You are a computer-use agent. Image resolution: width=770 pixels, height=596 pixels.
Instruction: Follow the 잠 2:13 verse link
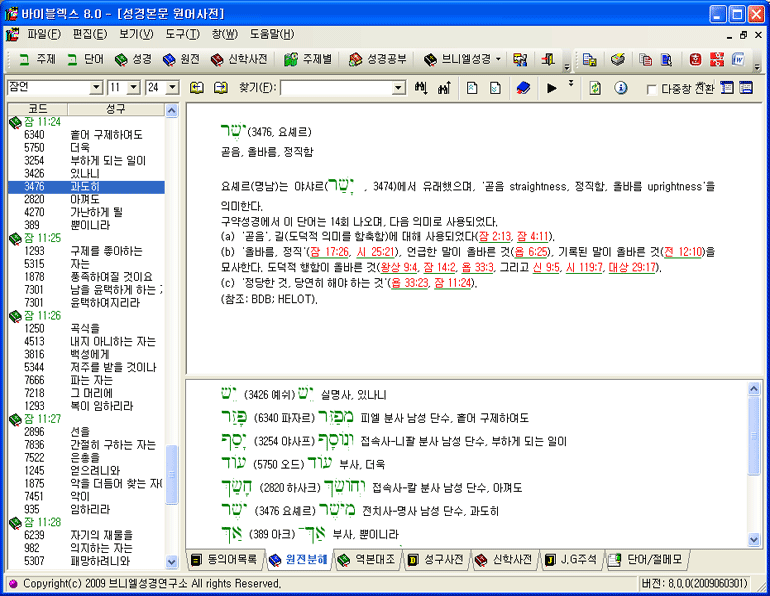pyautogui.click(x=495, y=236)
